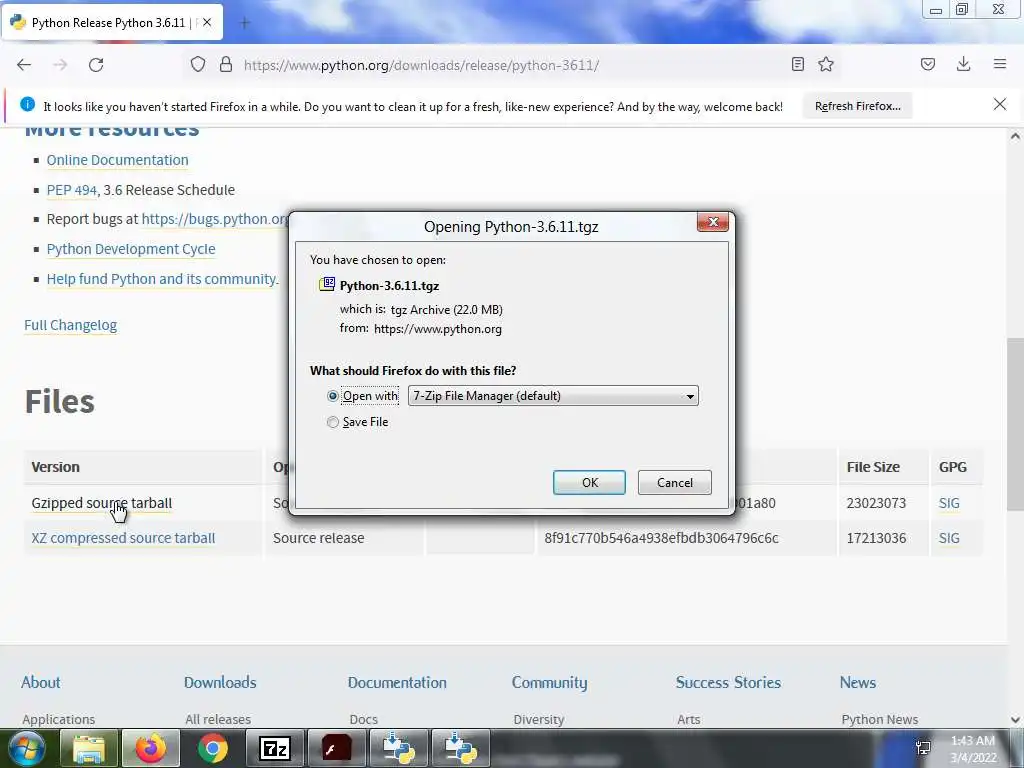1024x768 pixels.
Task: Open the PEP 494 link
Action: (x=72, y=190)
